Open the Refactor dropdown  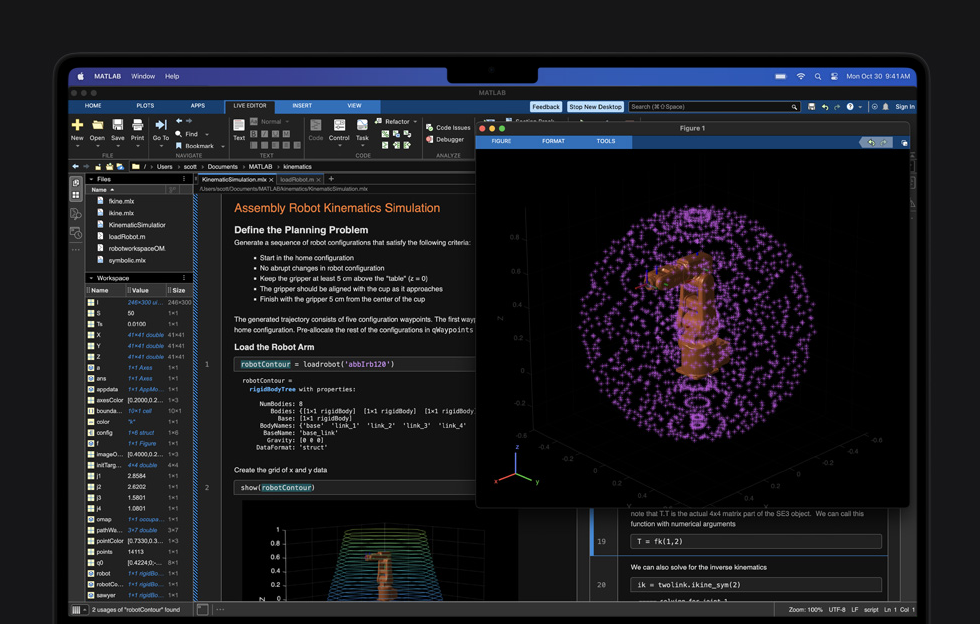396,121
